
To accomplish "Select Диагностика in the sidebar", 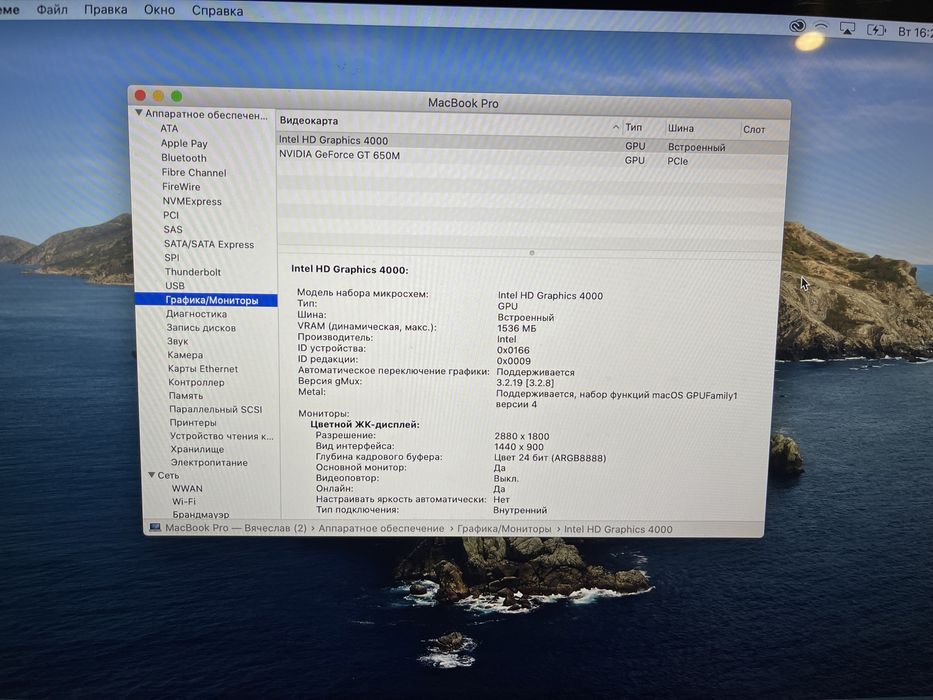I will pyautogui.click(x=196, y=314).
